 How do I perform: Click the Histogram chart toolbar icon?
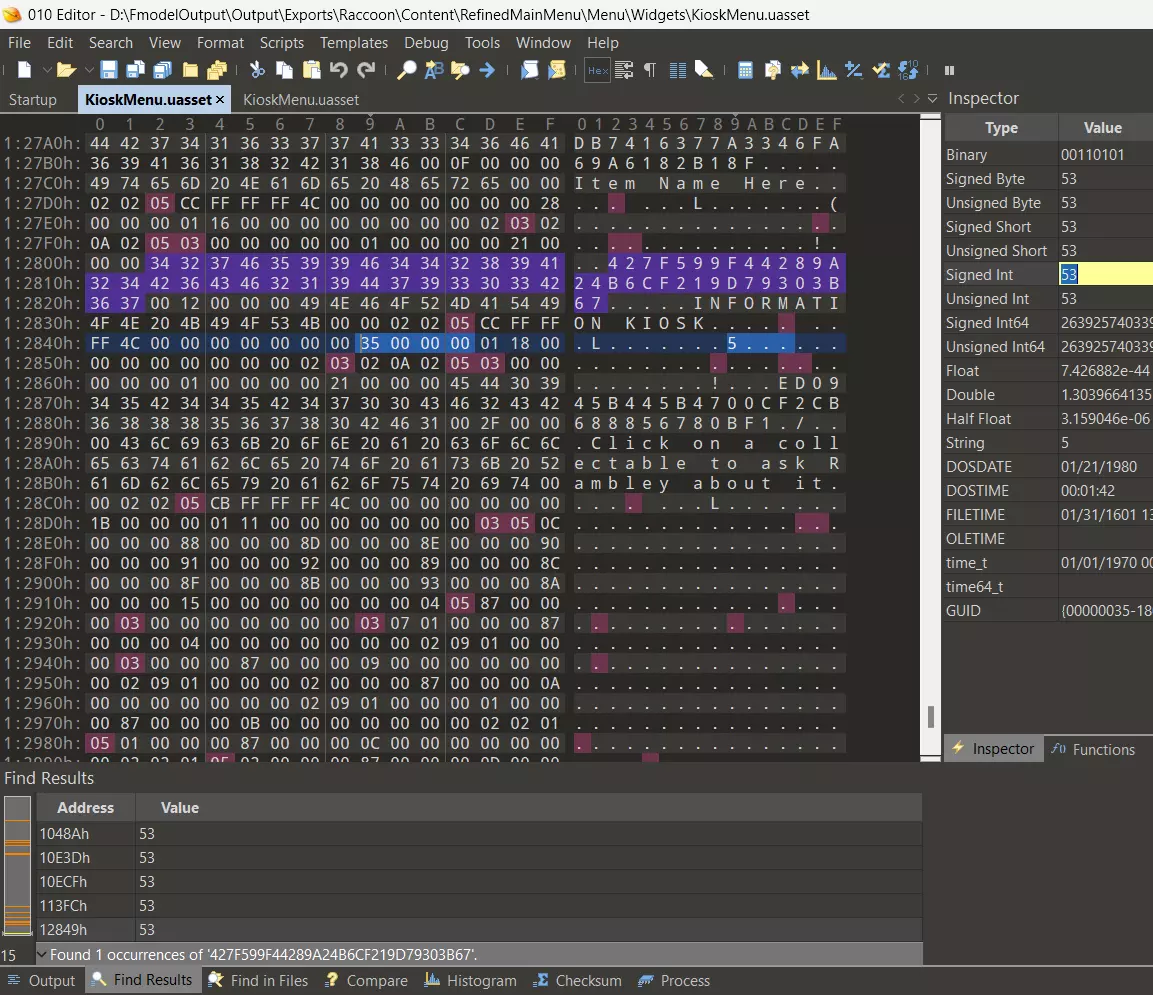pyautogui.click(x=827, y=70)
